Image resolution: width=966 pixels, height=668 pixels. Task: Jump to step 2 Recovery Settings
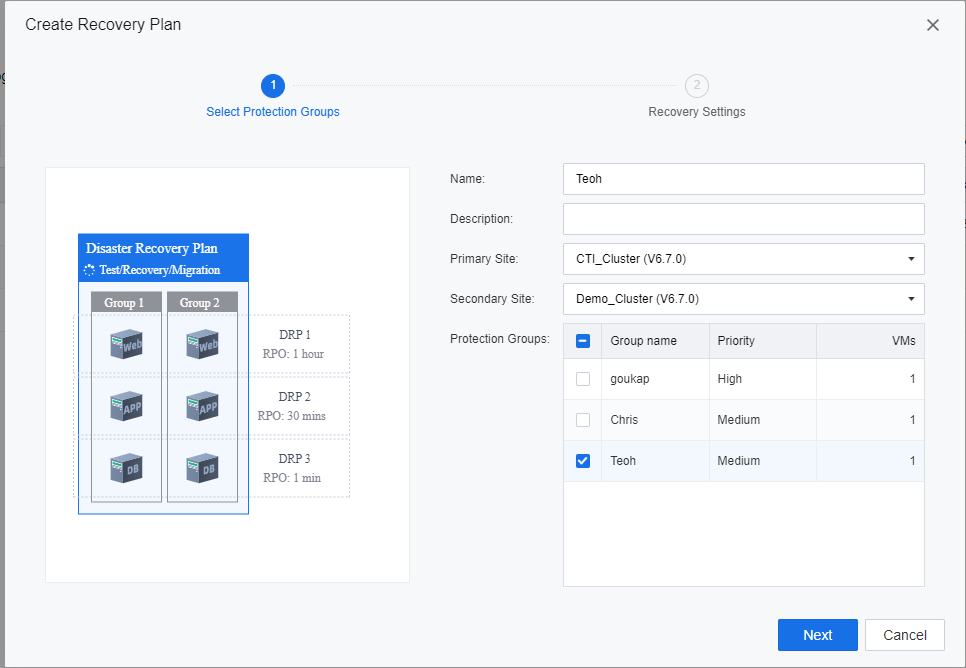[x=697, y=86]
